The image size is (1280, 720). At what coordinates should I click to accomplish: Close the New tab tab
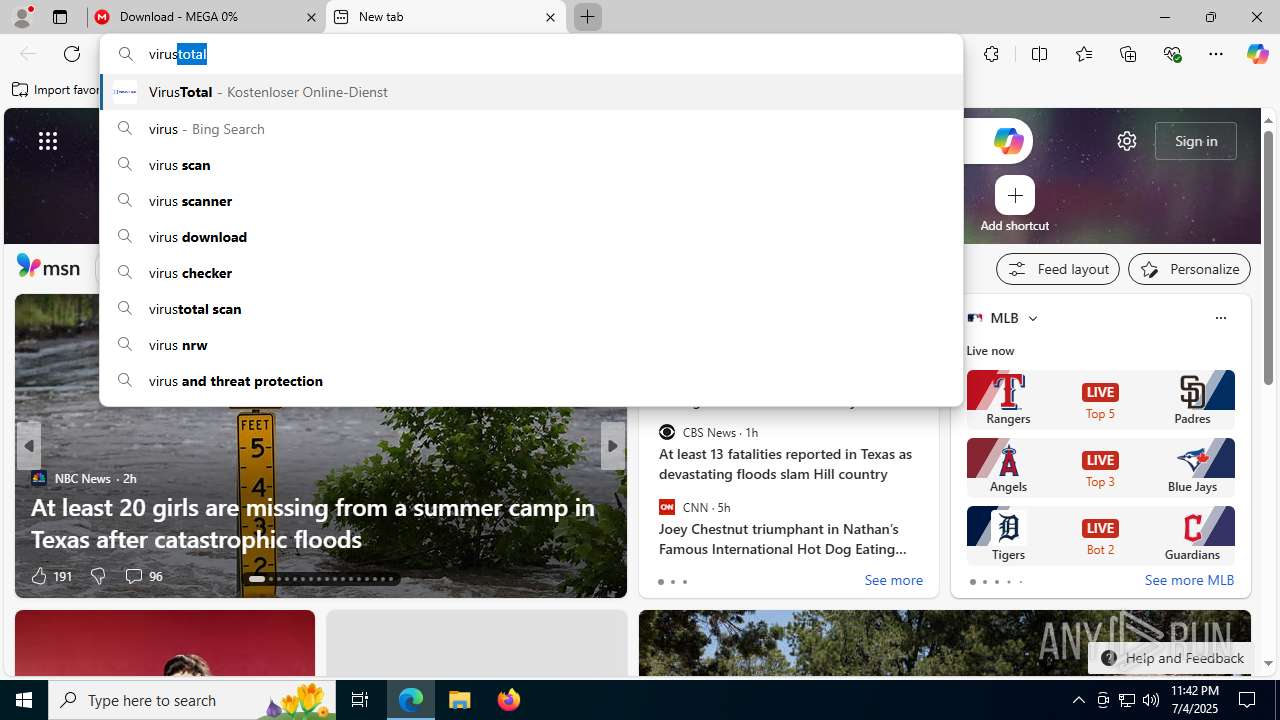[550, 17]
